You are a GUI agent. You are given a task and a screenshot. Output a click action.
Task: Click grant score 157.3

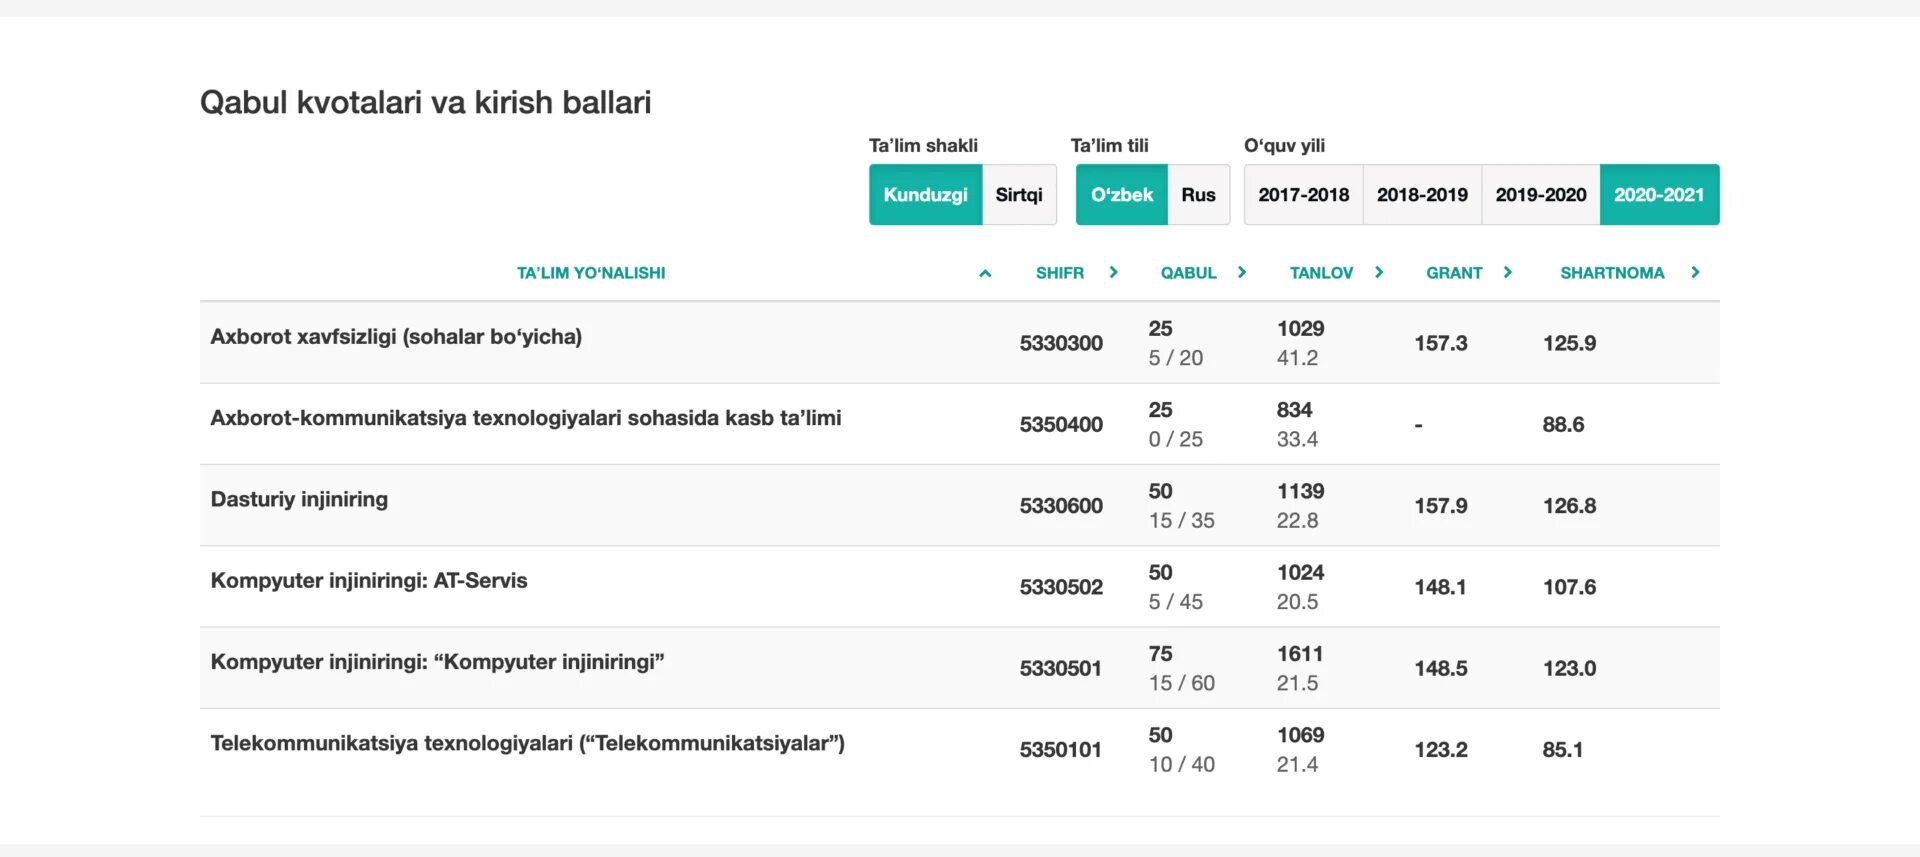1441,343
